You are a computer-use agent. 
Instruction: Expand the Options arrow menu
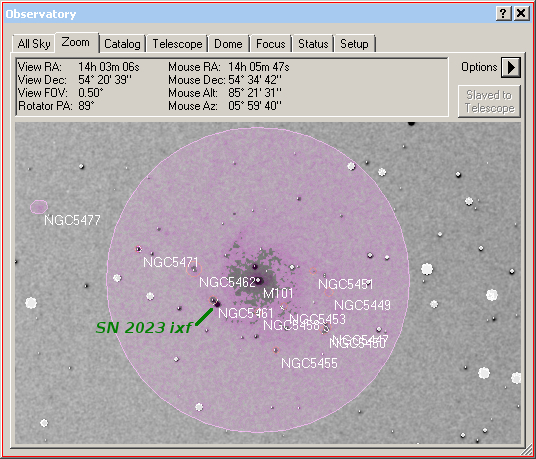[511, 67]
